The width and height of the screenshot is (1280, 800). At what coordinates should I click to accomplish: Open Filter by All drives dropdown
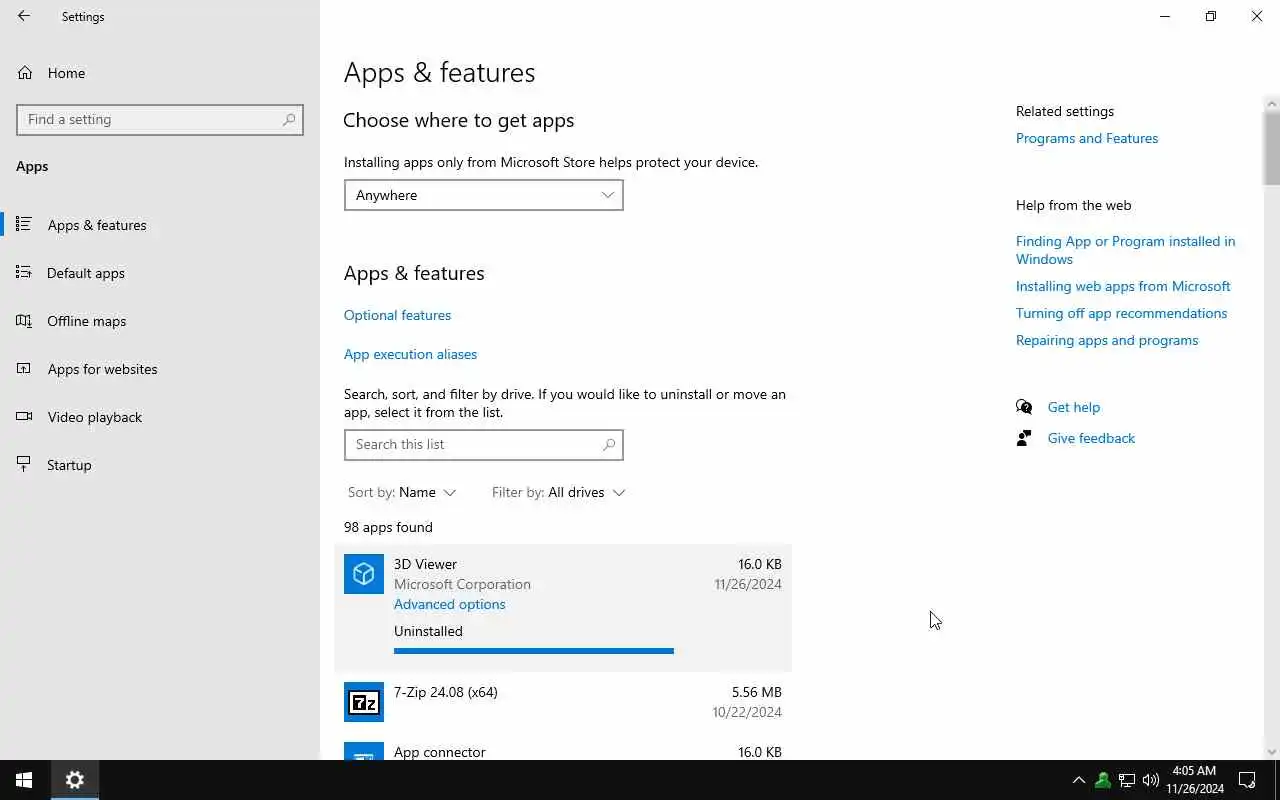558,492
